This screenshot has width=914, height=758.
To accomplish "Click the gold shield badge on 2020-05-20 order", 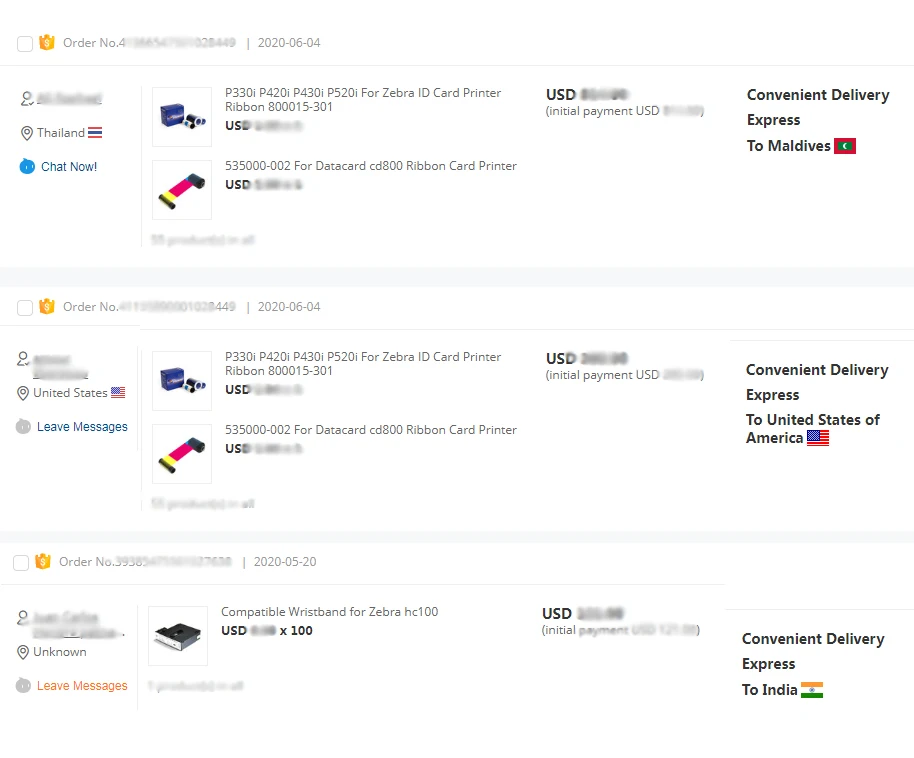I will (x=43, y=562).
